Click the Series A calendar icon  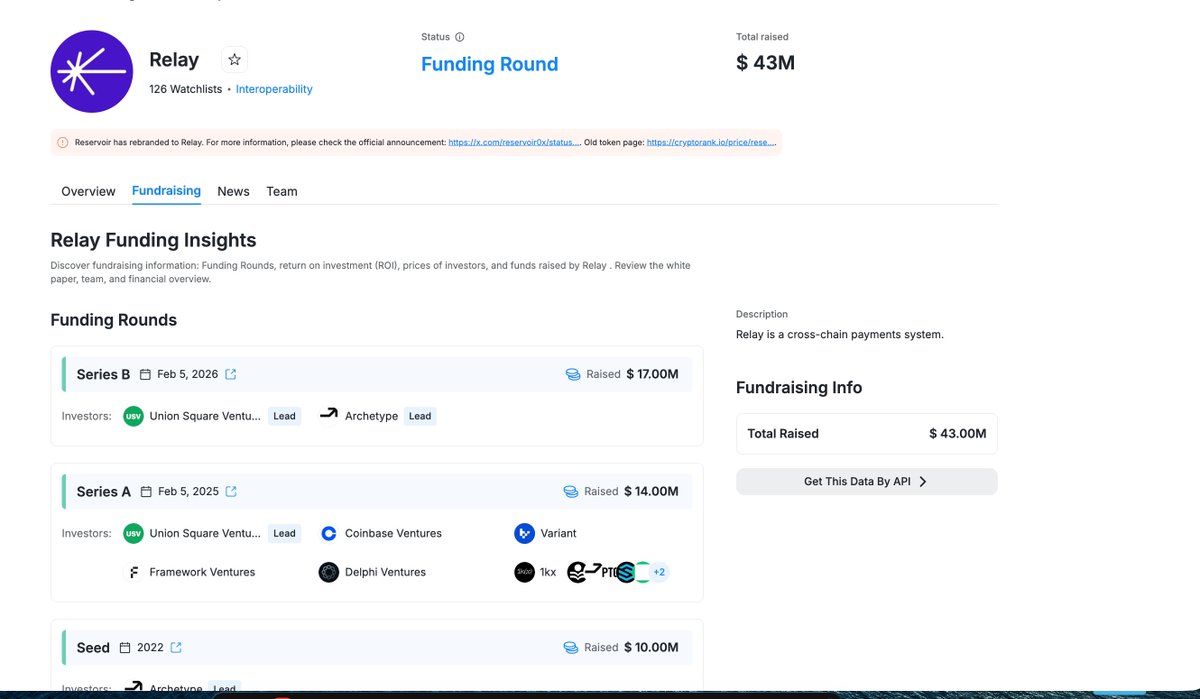click(146, 492)
